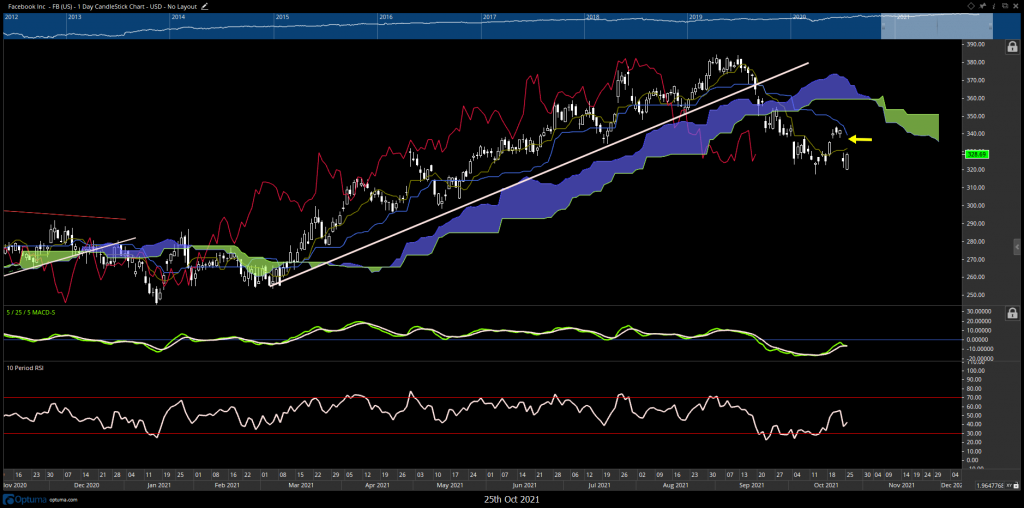Toggle the price scale lock icon
1024x508 pixels.
pos(1012,47)
